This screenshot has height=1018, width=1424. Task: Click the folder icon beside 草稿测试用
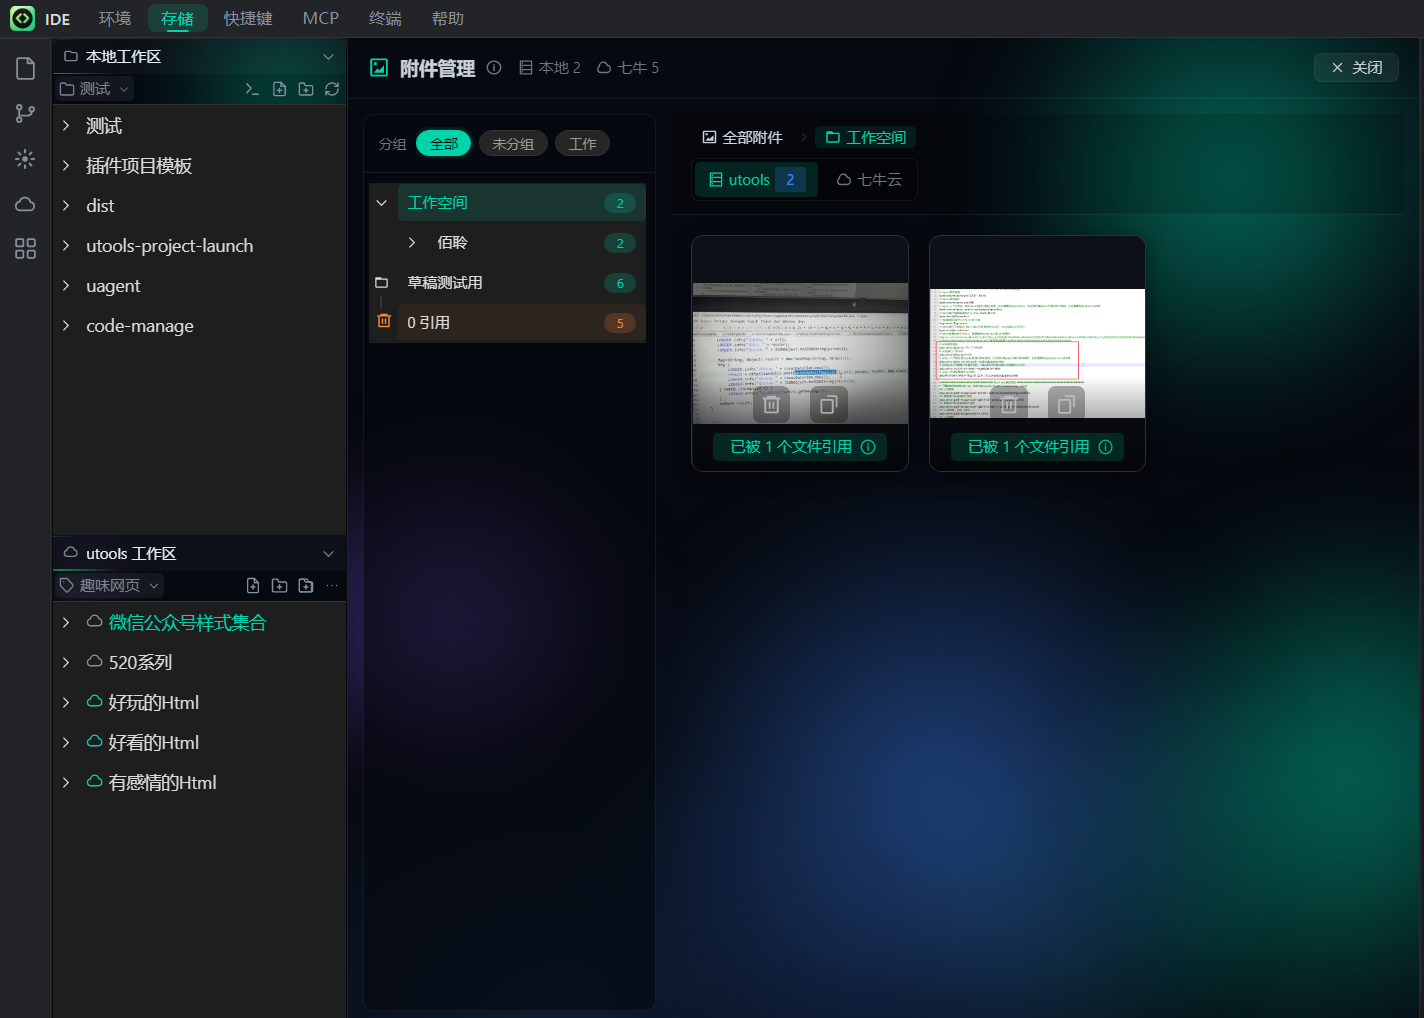(x=381, y=283)
